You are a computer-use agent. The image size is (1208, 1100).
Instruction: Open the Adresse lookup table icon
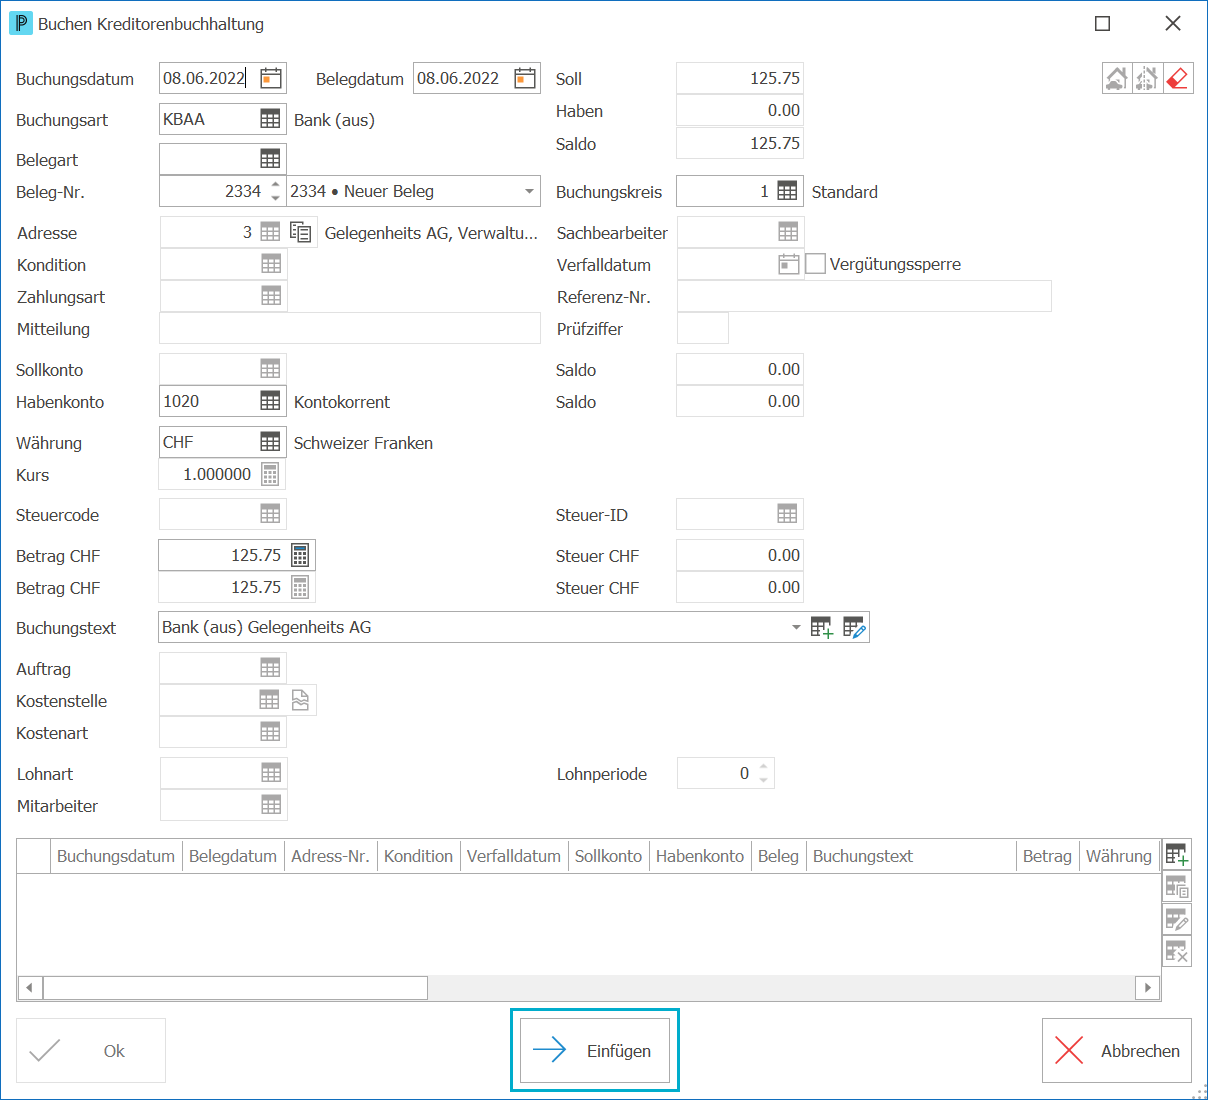pos(270,232)
